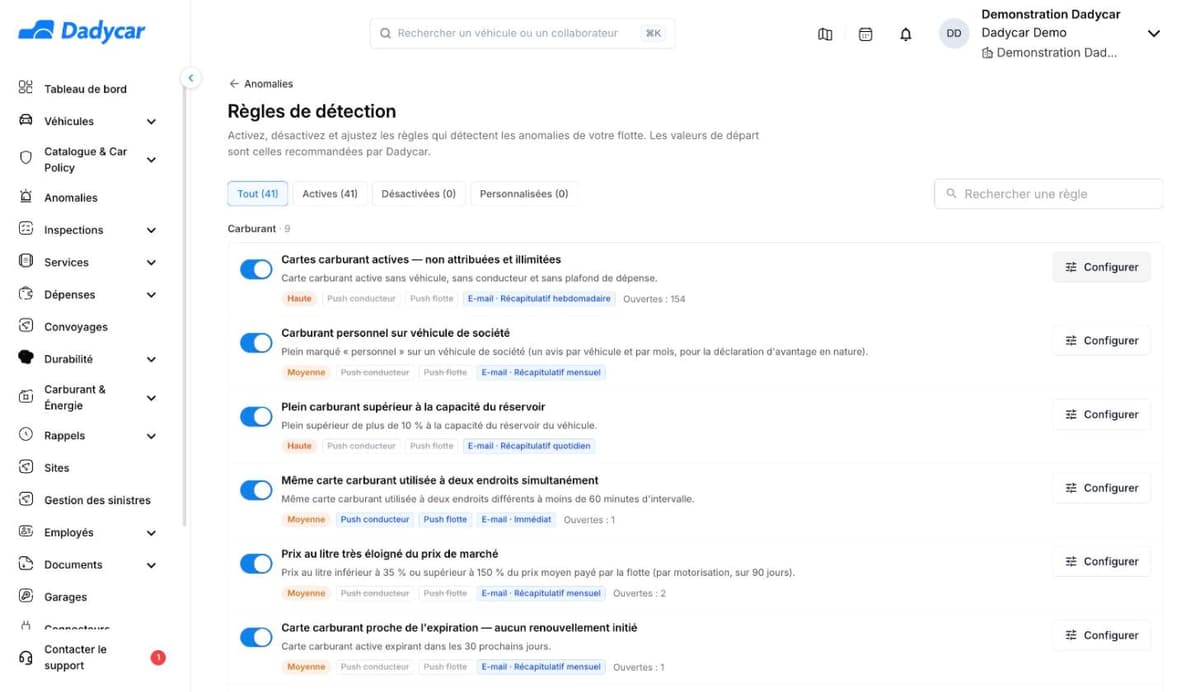1200x692 pixels.
Task: Toggle Même carte carburant utilisée simultanément rule
Action: click(256, 490)
